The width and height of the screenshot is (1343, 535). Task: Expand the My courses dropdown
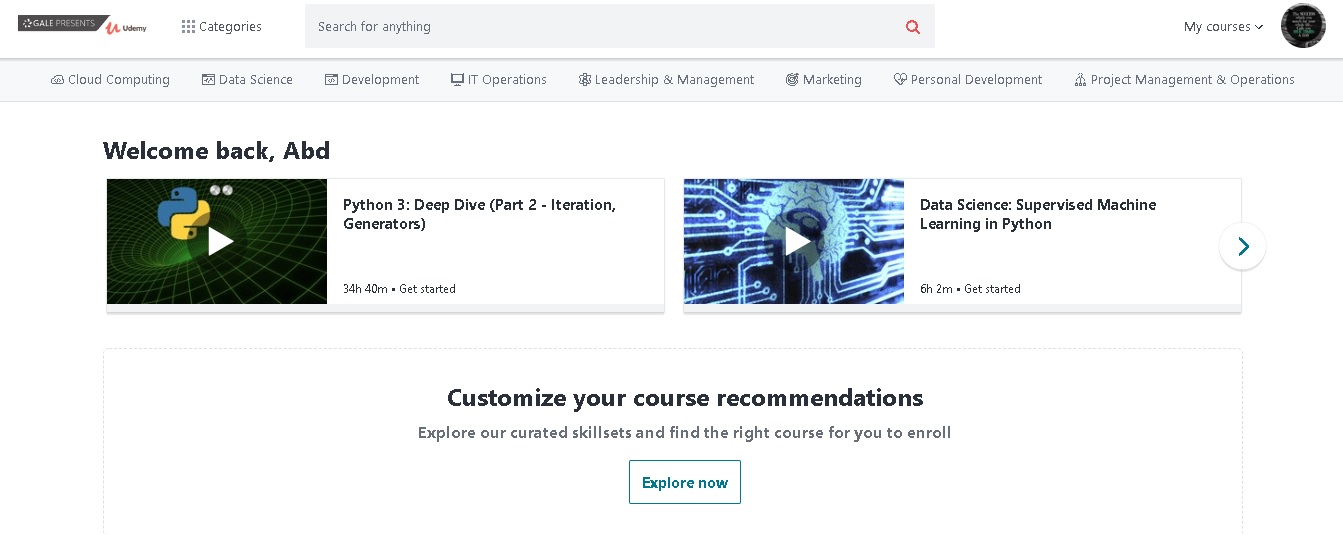1223,27
